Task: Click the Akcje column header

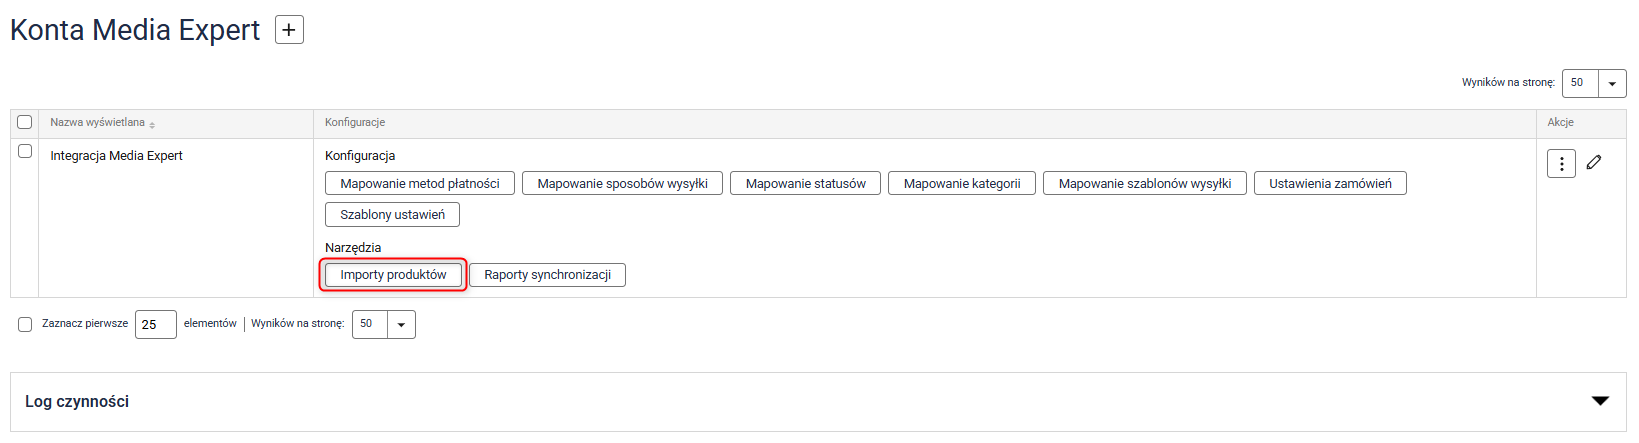Action: point(1560,122)
